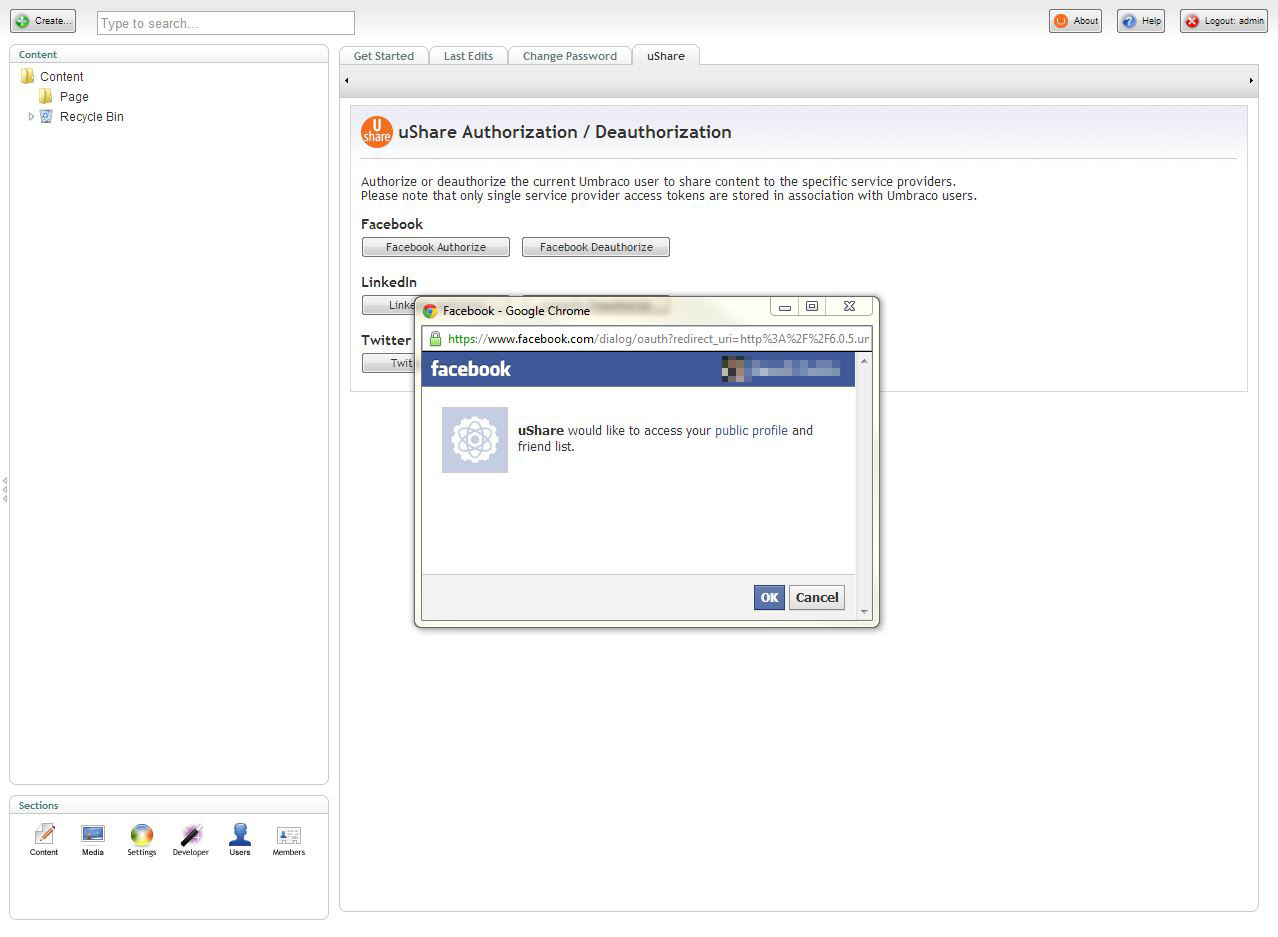The width and height of the screenshot is (1278, 937).
Task: Open the Users section icon
Action: 240,840
